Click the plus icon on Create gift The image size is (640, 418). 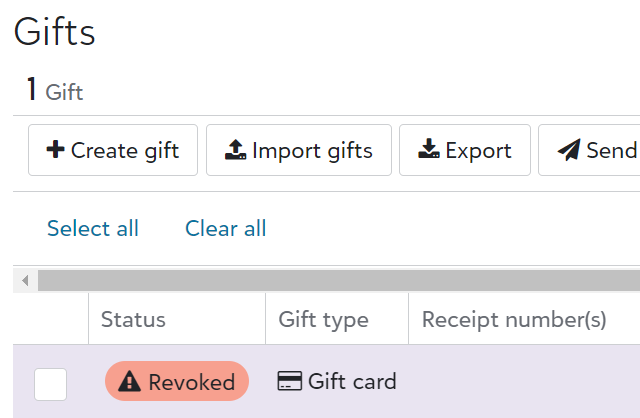56,149
